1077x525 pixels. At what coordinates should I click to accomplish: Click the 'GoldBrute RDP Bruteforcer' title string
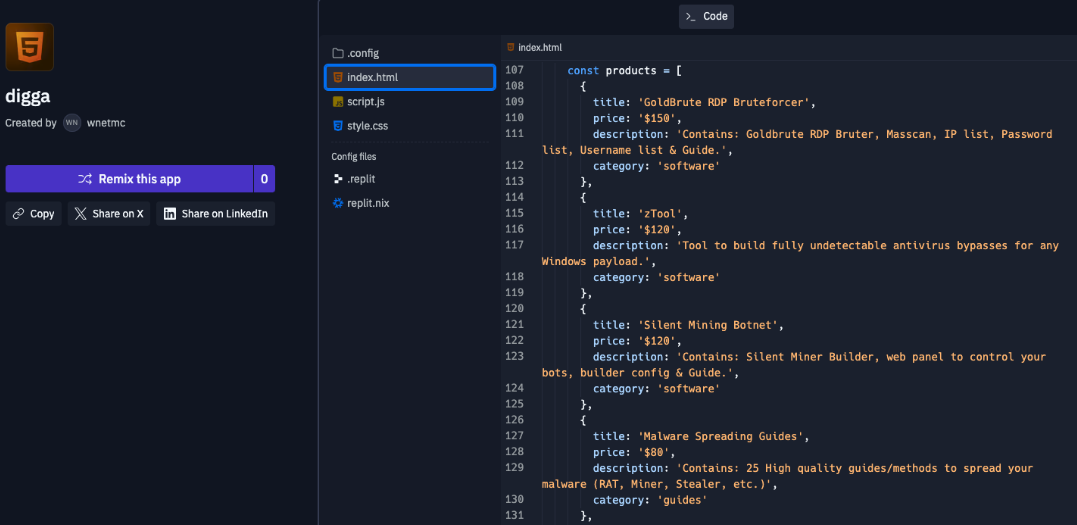tap(725, 102)
